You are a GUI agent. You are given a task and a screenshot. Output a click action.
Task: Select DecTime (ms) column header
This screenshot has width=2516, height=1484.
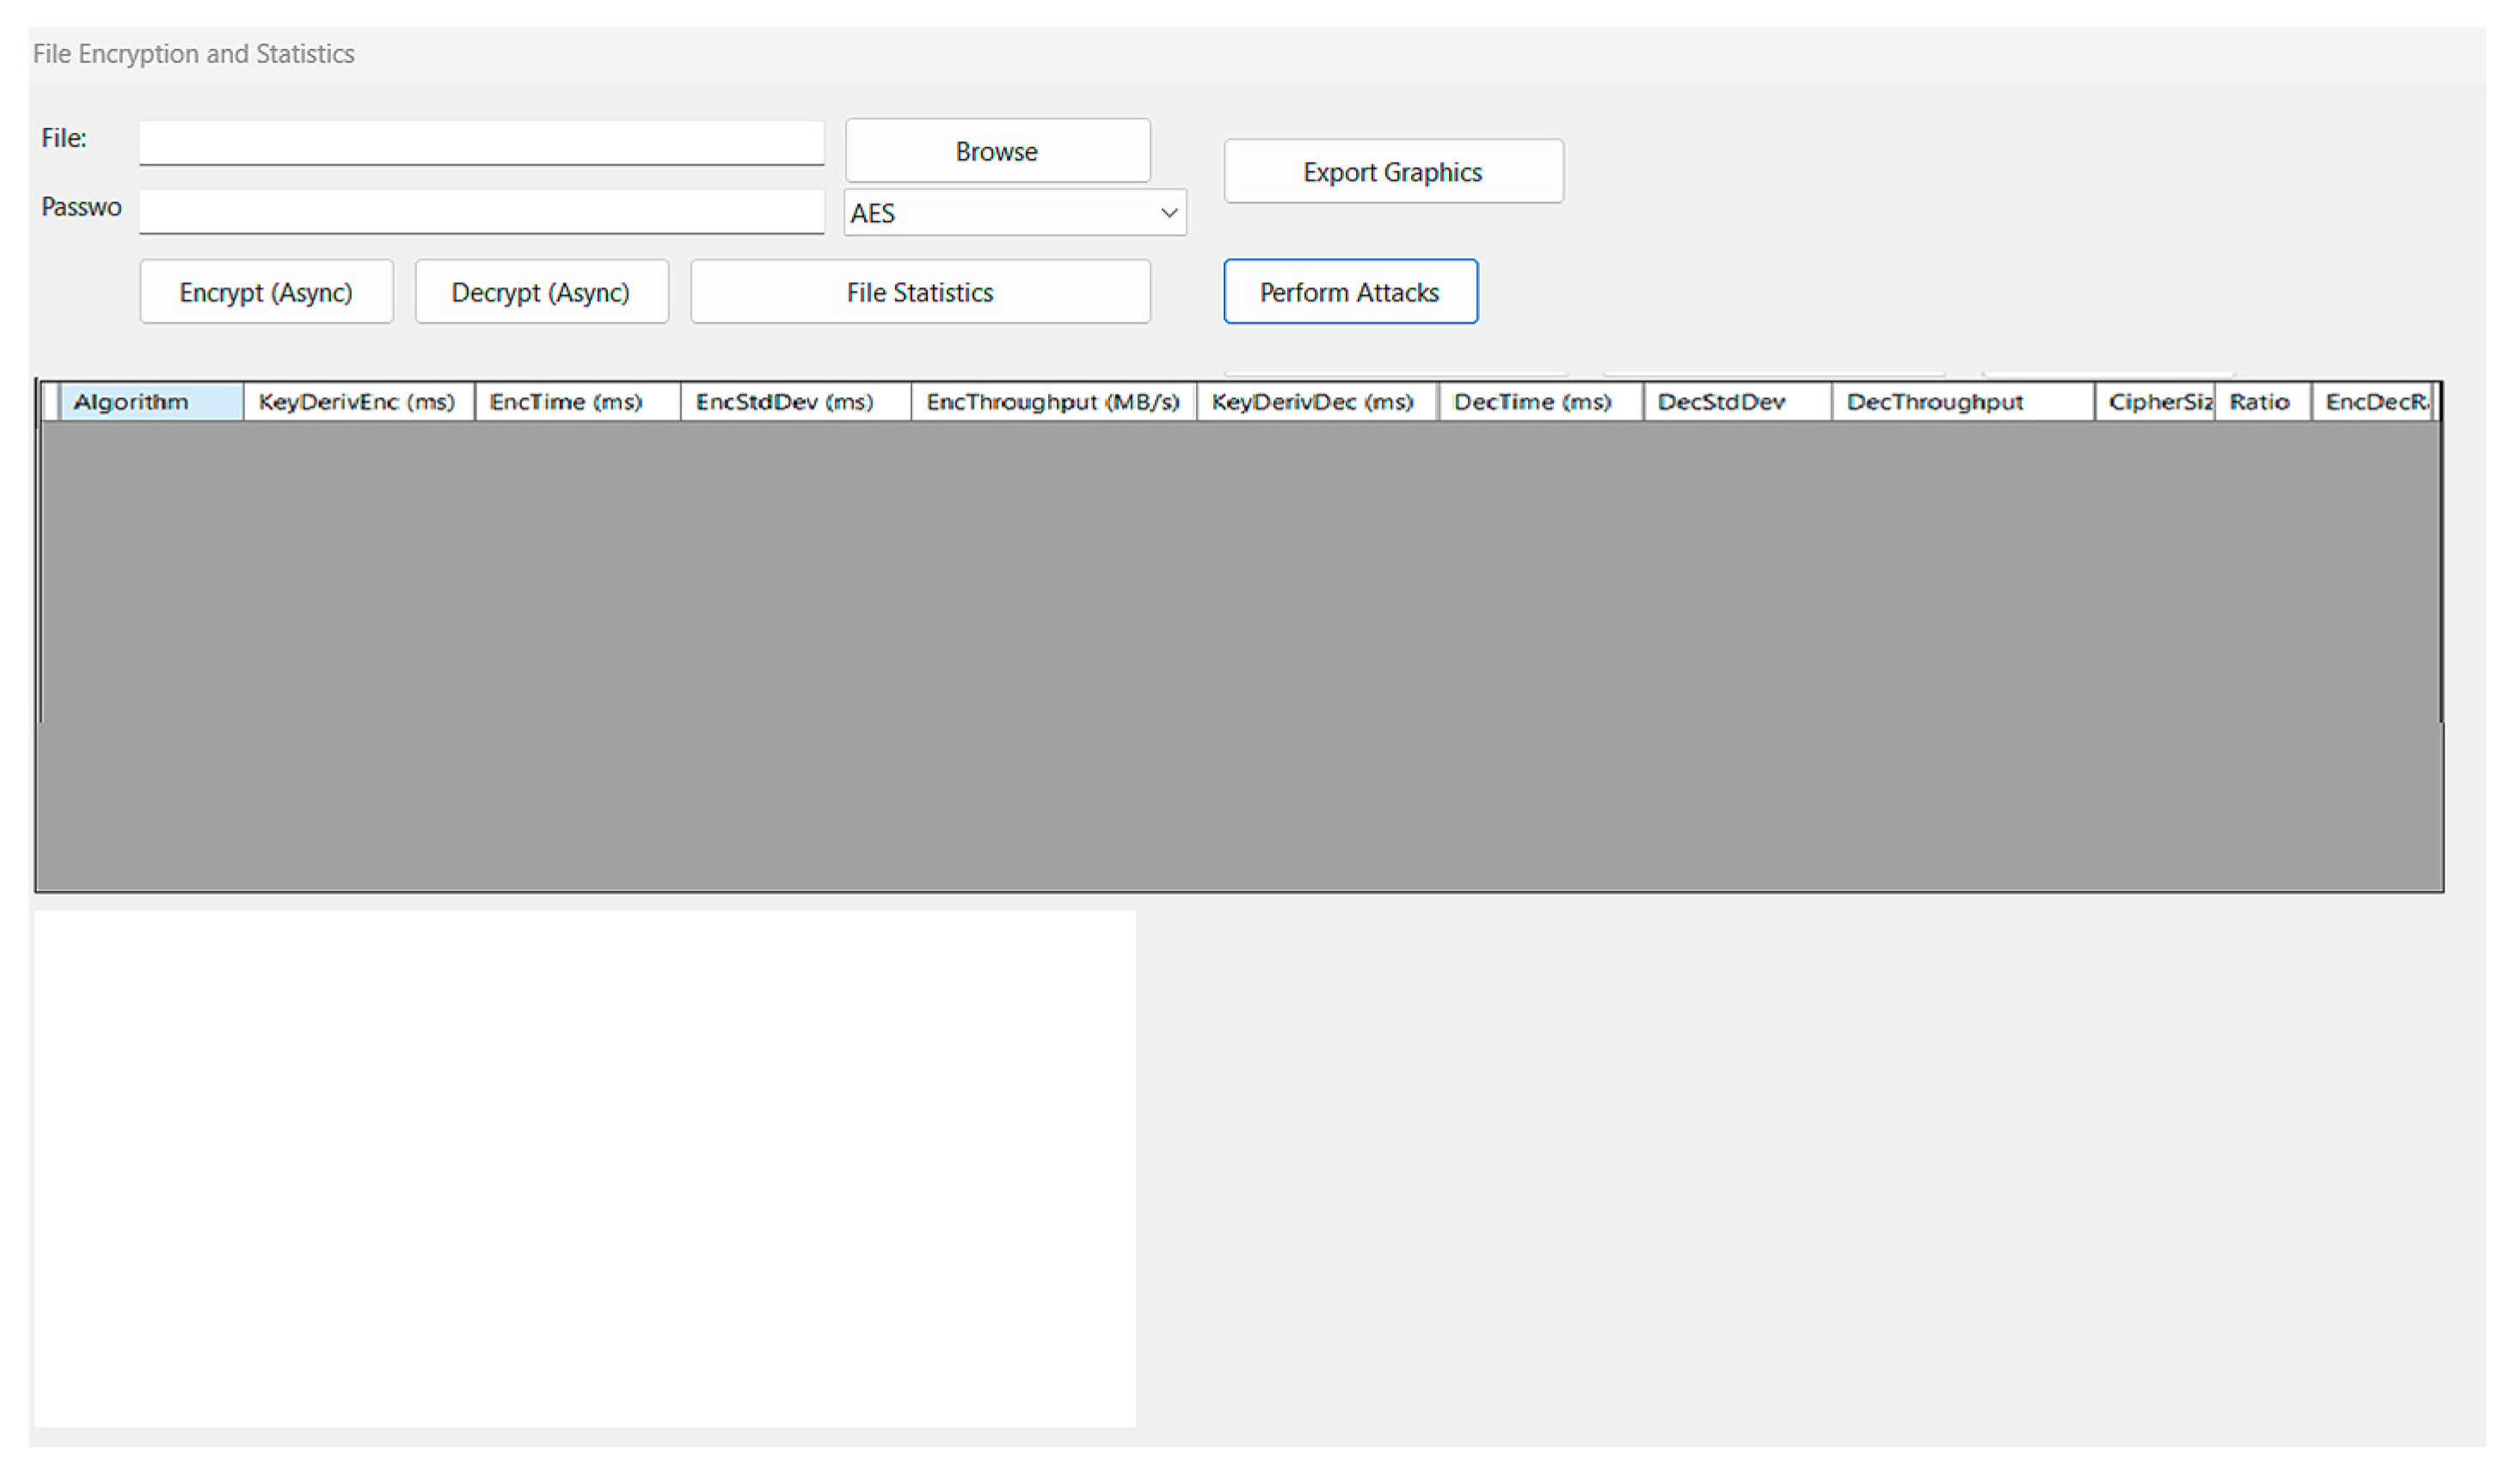(1539, 402)
